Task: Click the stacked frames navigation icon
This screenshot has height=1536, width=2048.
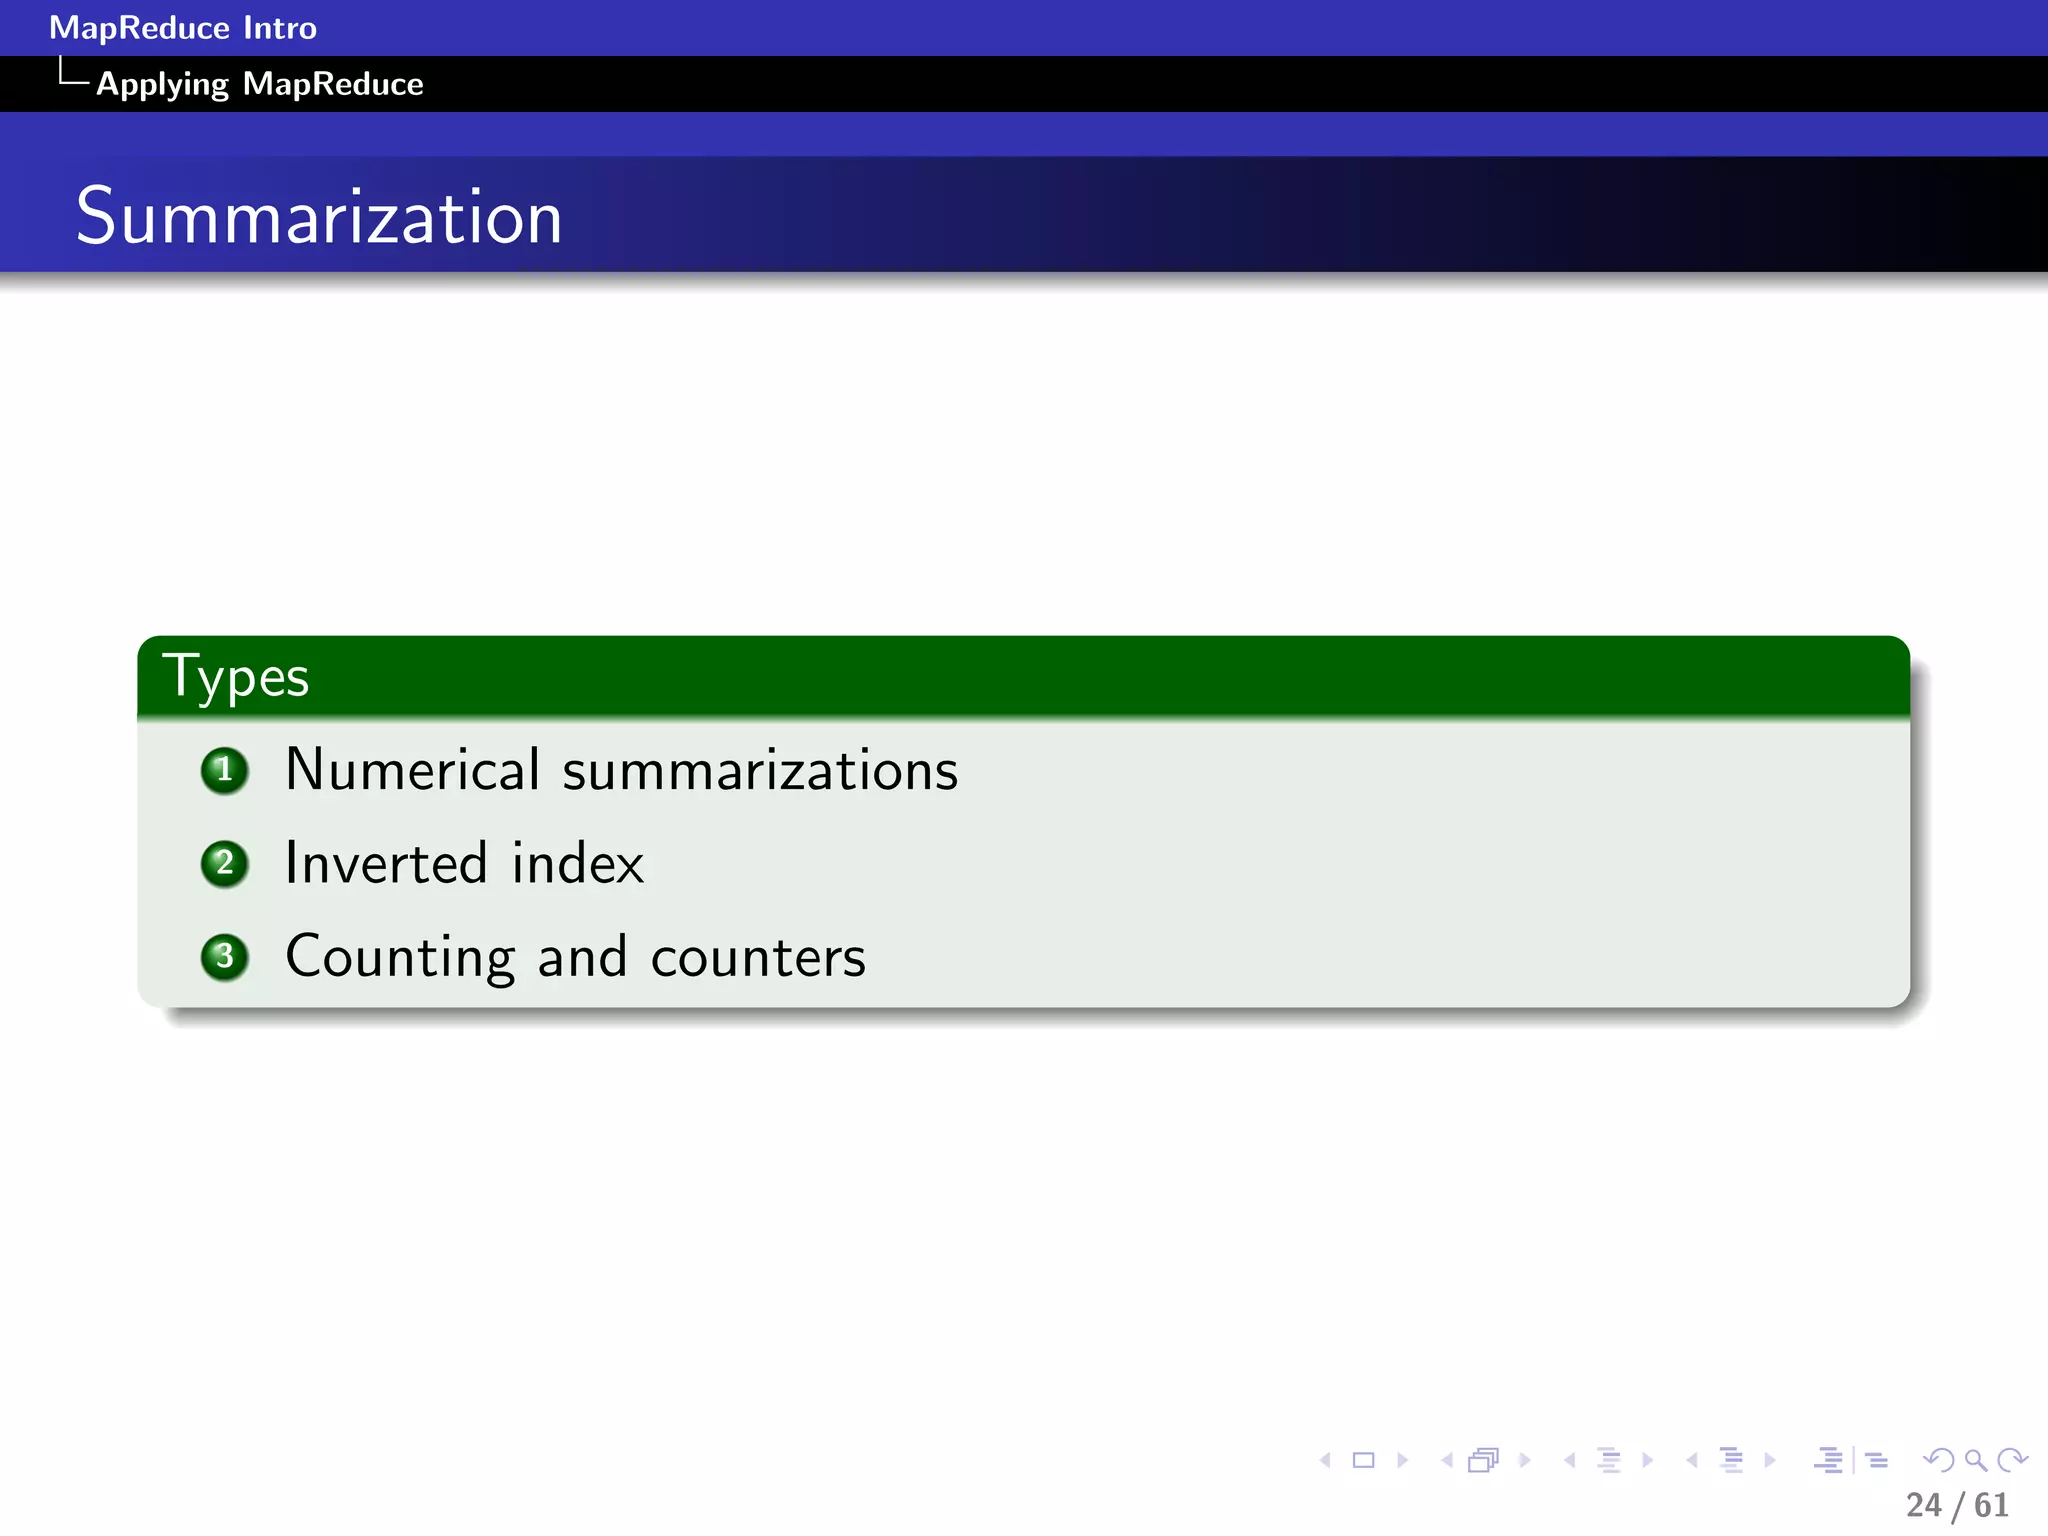Action: [1484, 1460]
